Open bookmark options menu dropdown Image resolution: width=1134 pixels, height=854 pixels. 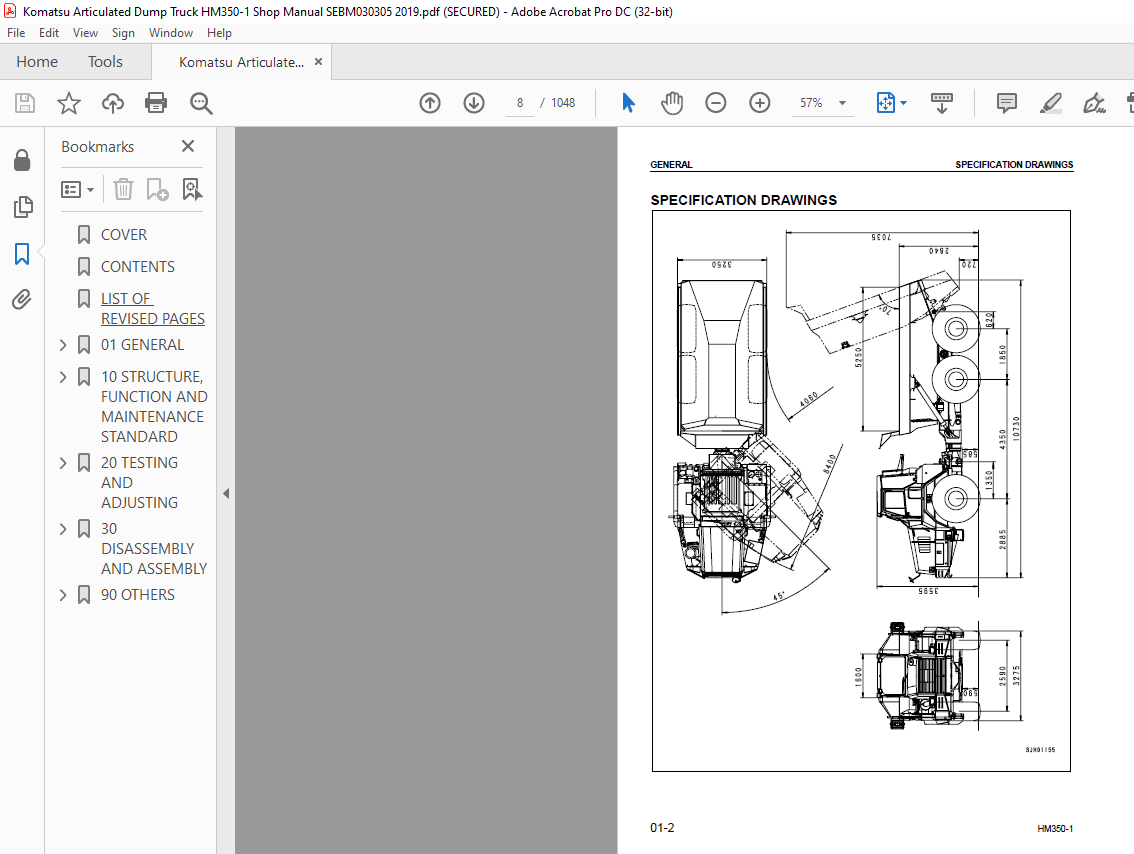(77, 189)
